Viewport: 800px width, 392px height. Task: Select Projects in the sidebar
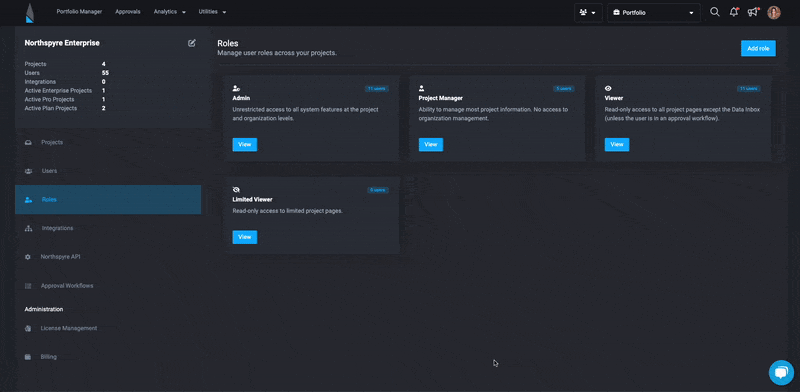pyautogui.click(x=108, y=142)
